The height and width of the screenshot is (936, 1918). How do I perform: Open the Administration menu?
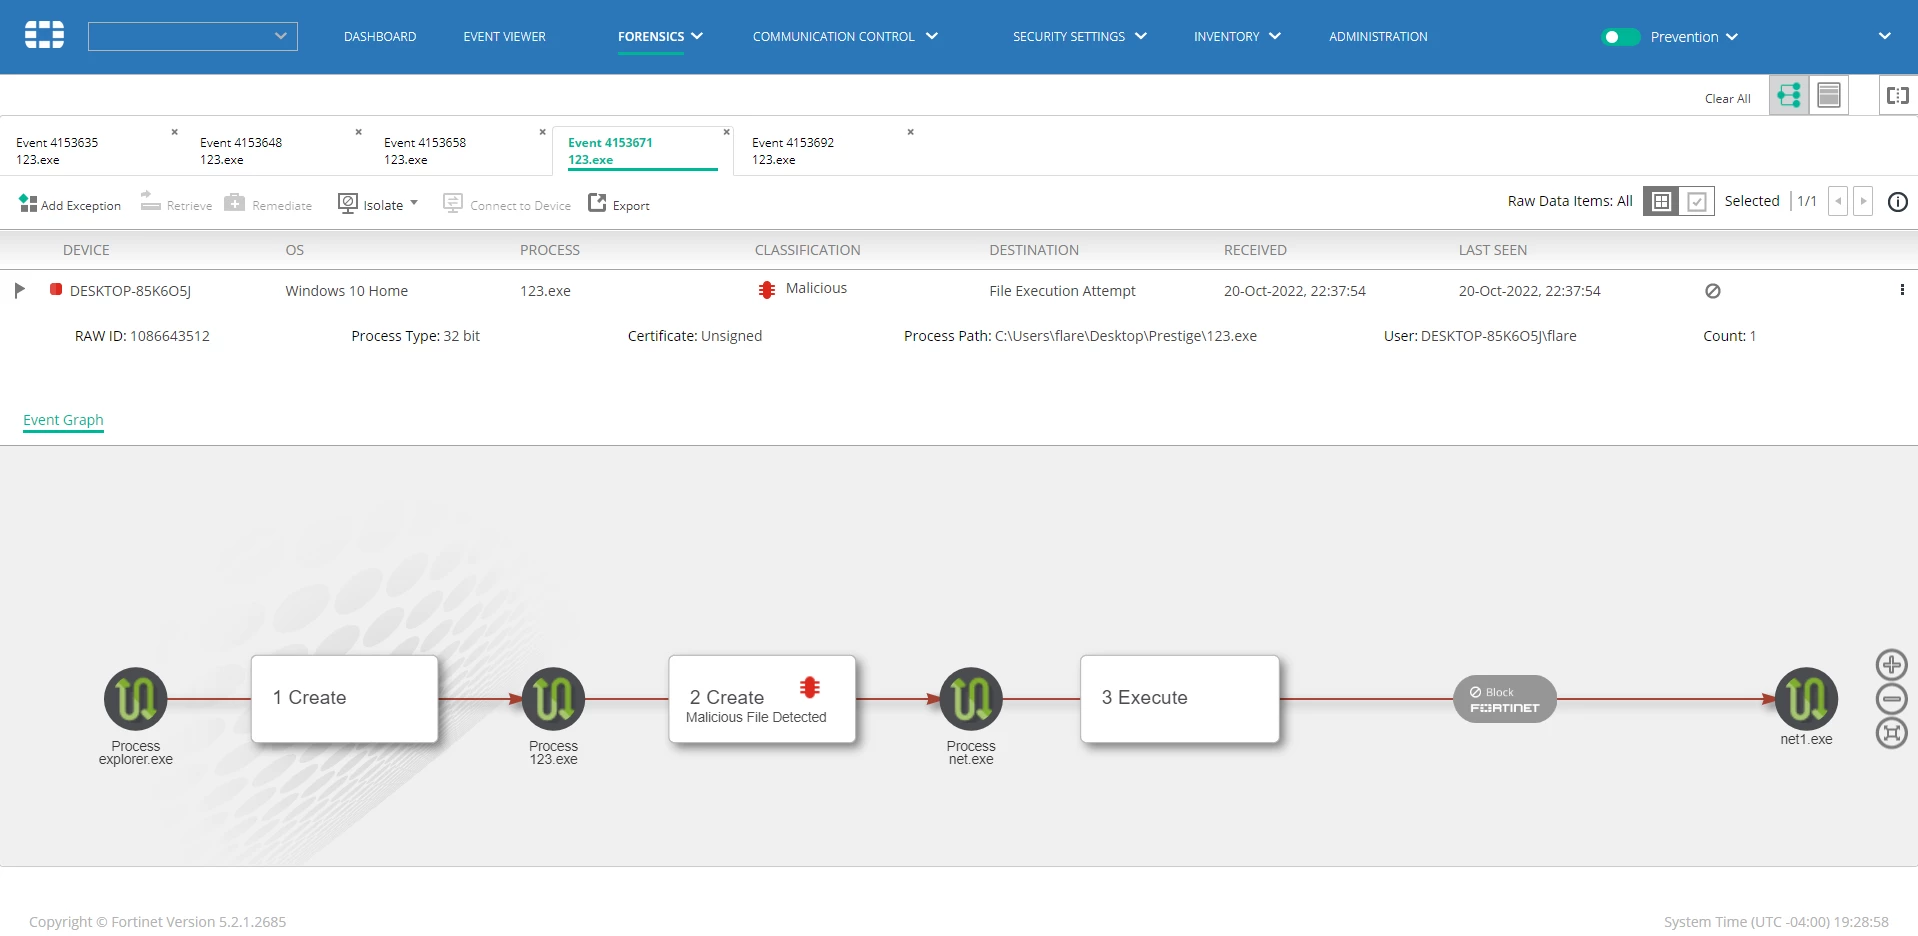pos(1378,37)
